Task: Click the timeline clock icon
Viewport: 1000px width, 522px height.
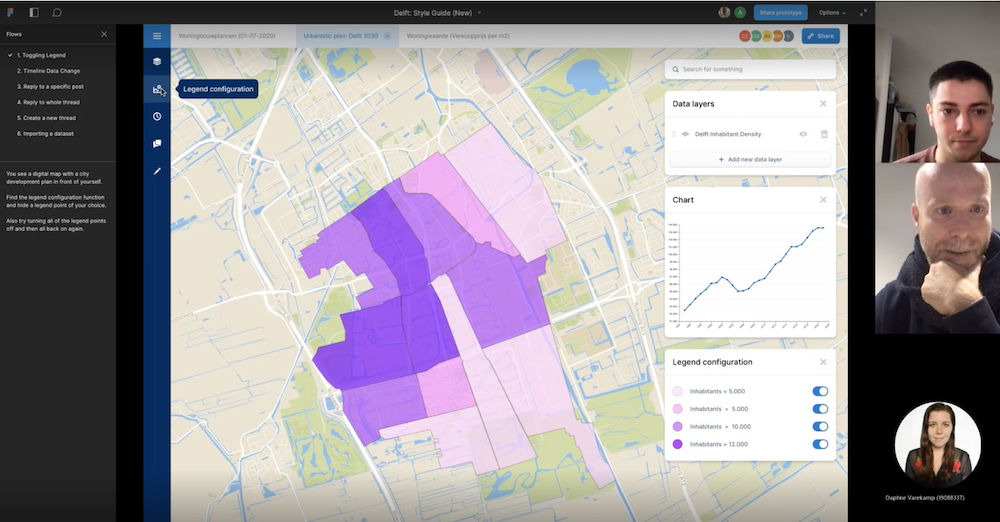Action: coord(157,117)
